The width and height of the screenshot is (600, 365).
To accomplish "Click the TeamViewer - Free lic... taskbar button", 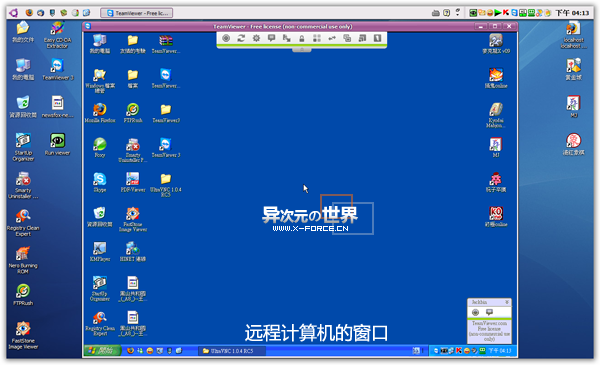I will (137, 13).
